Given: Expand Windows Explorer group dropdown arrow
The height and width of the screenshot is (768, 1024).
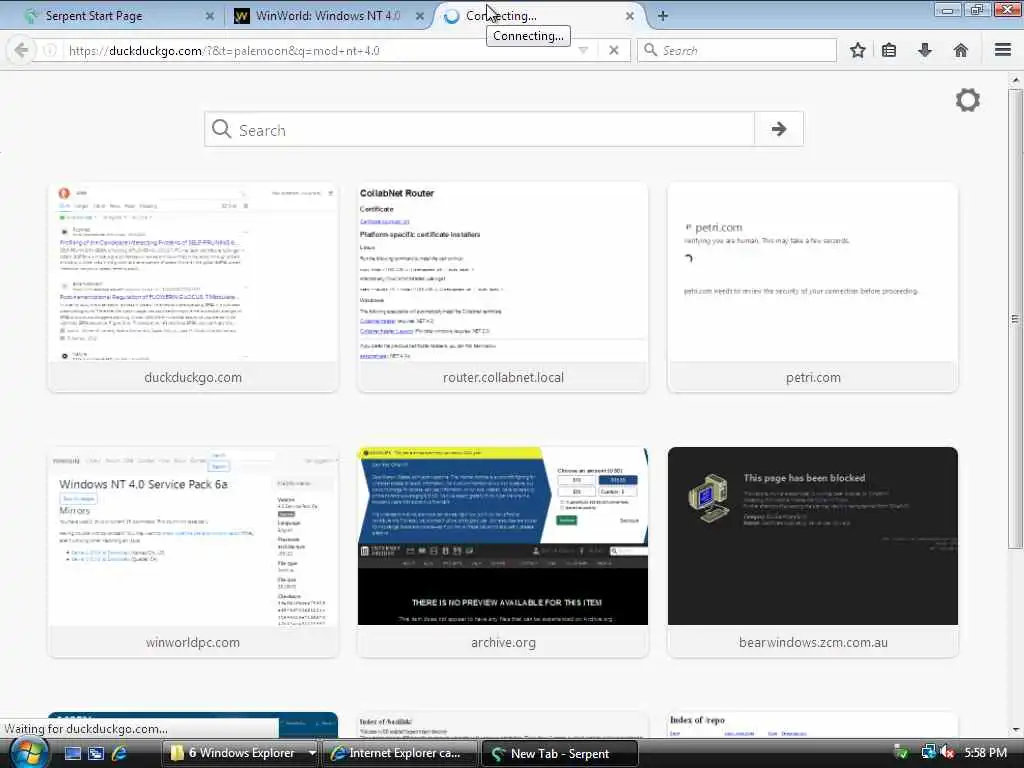Looking at the screenshot, I should [312, 753].
